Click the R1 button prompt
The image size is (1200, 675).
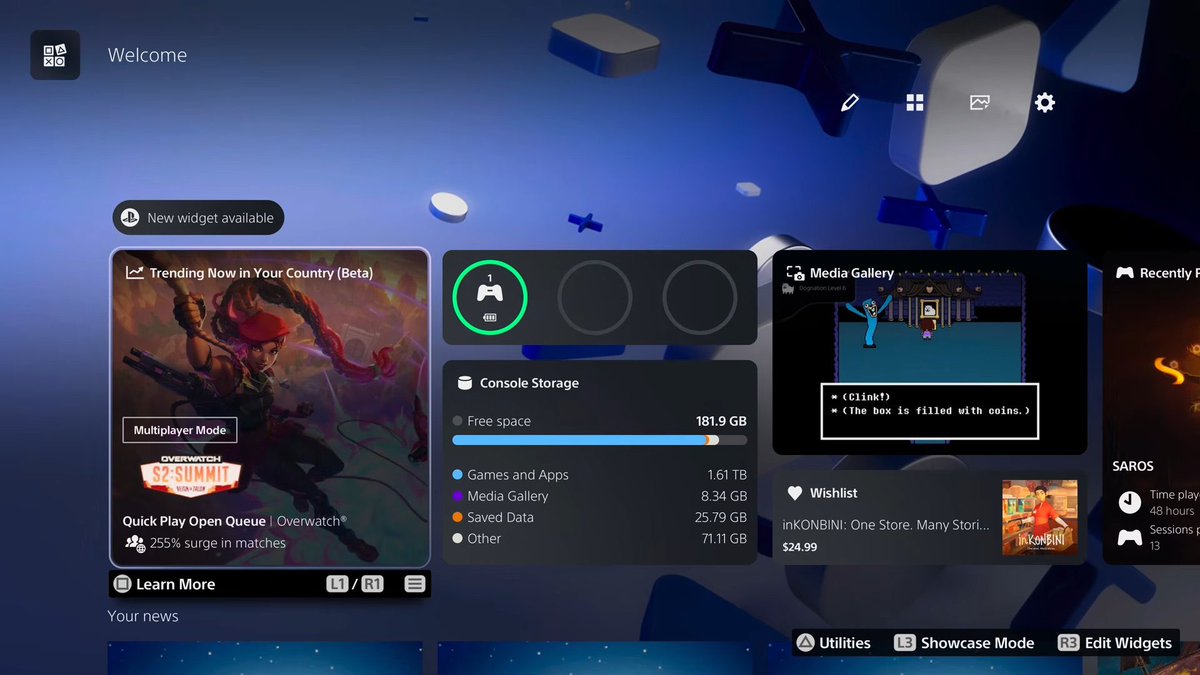coord(372,584)
